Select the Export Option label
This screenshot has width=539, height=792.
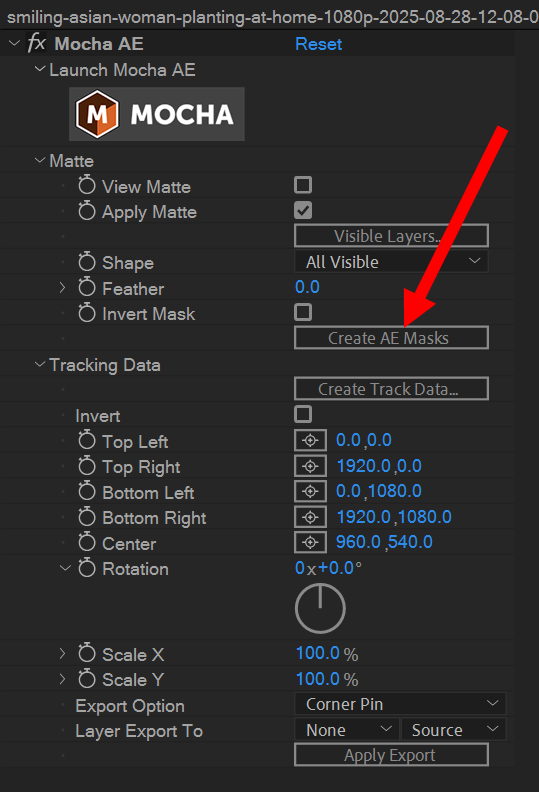coord(130,706)
